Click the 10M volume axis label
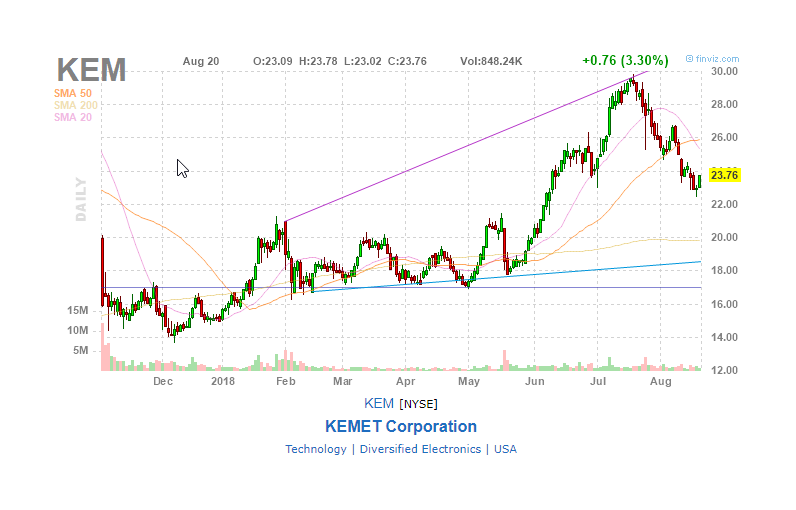Image resolution: width=796 pixels, height=510 pixels. pos(78,330)
